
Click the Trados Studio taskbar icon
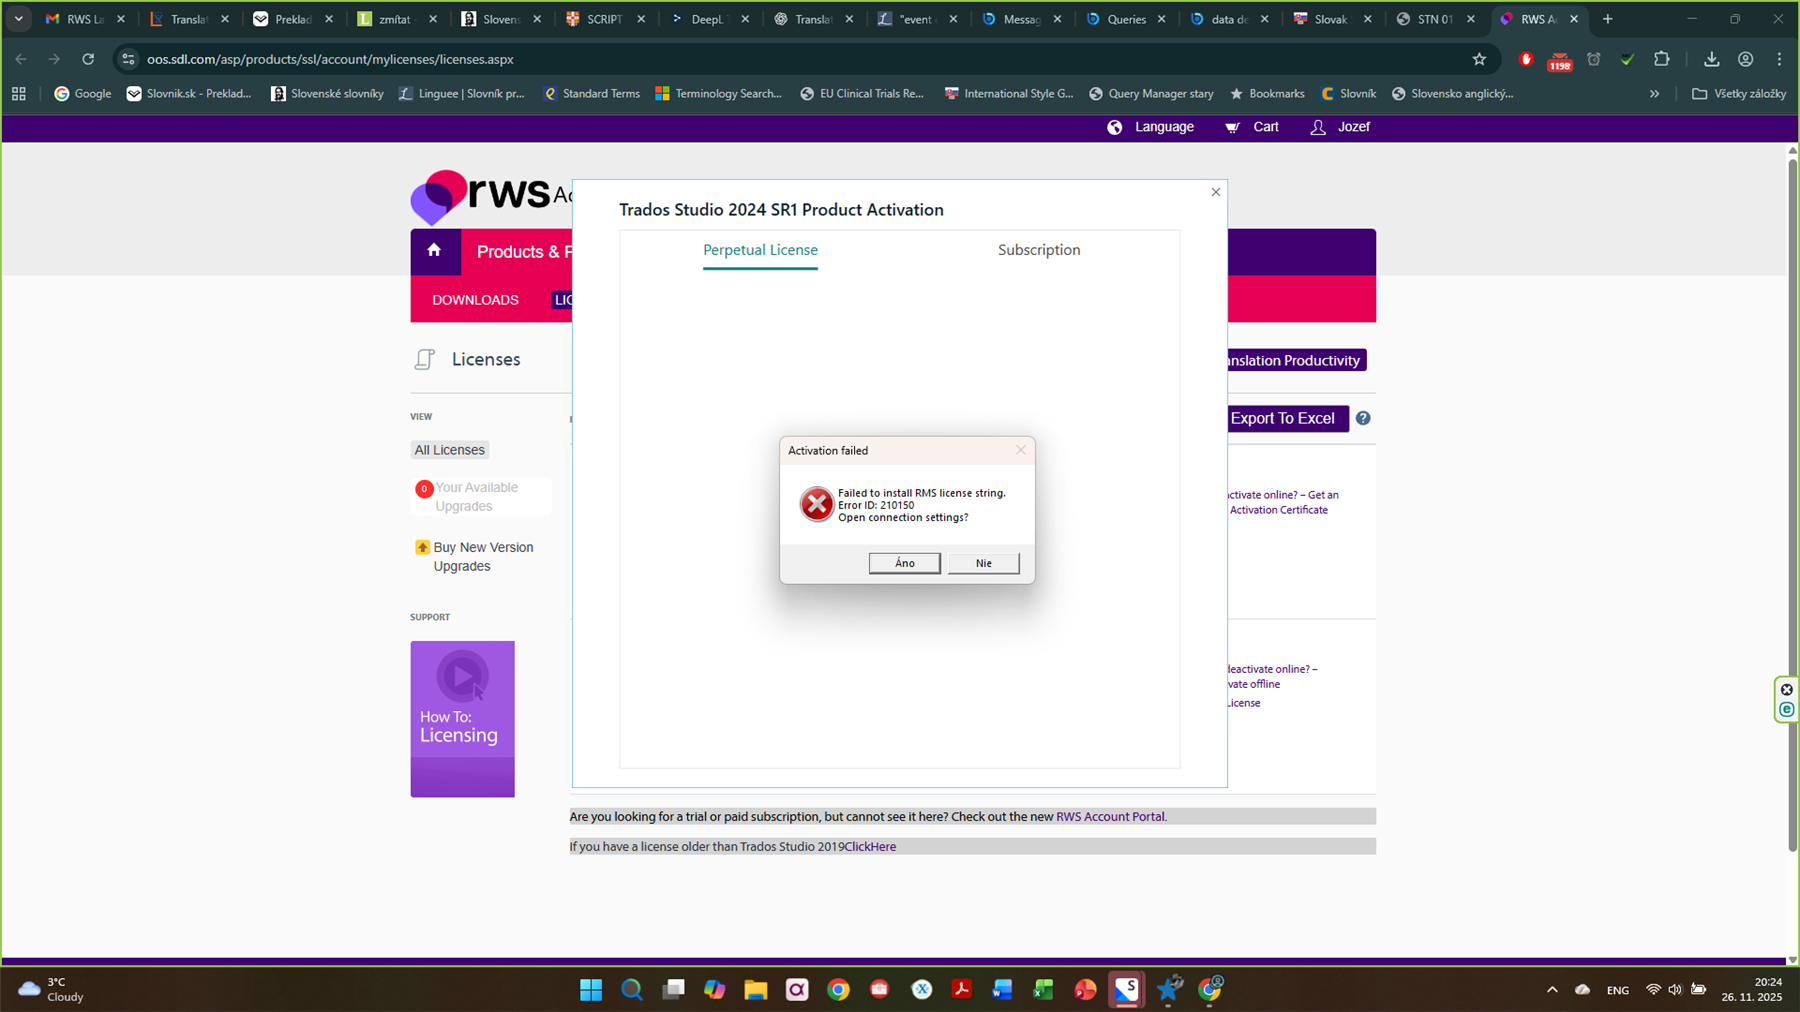tap(1126, 990)
